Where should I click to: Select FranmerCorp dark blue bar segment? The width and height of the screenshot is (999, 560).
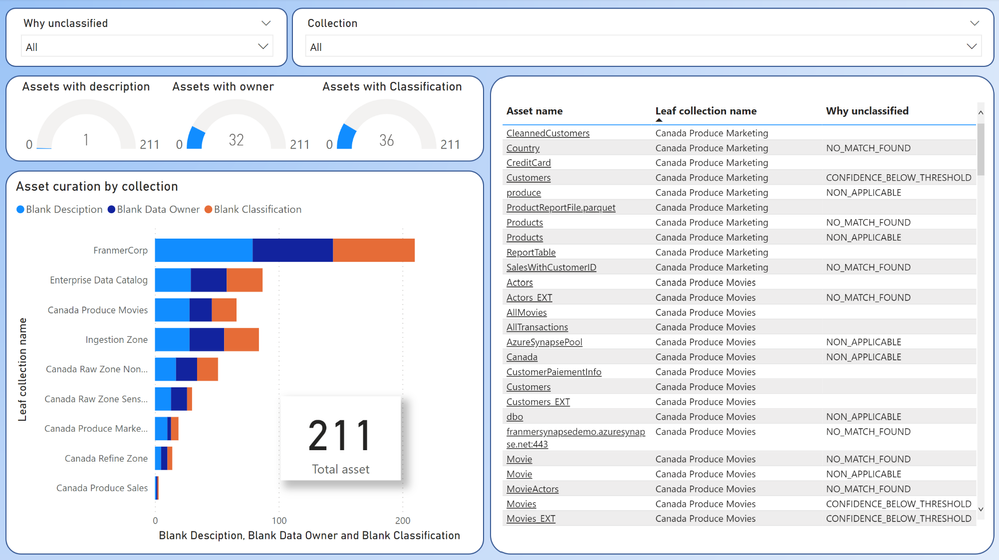292,250
